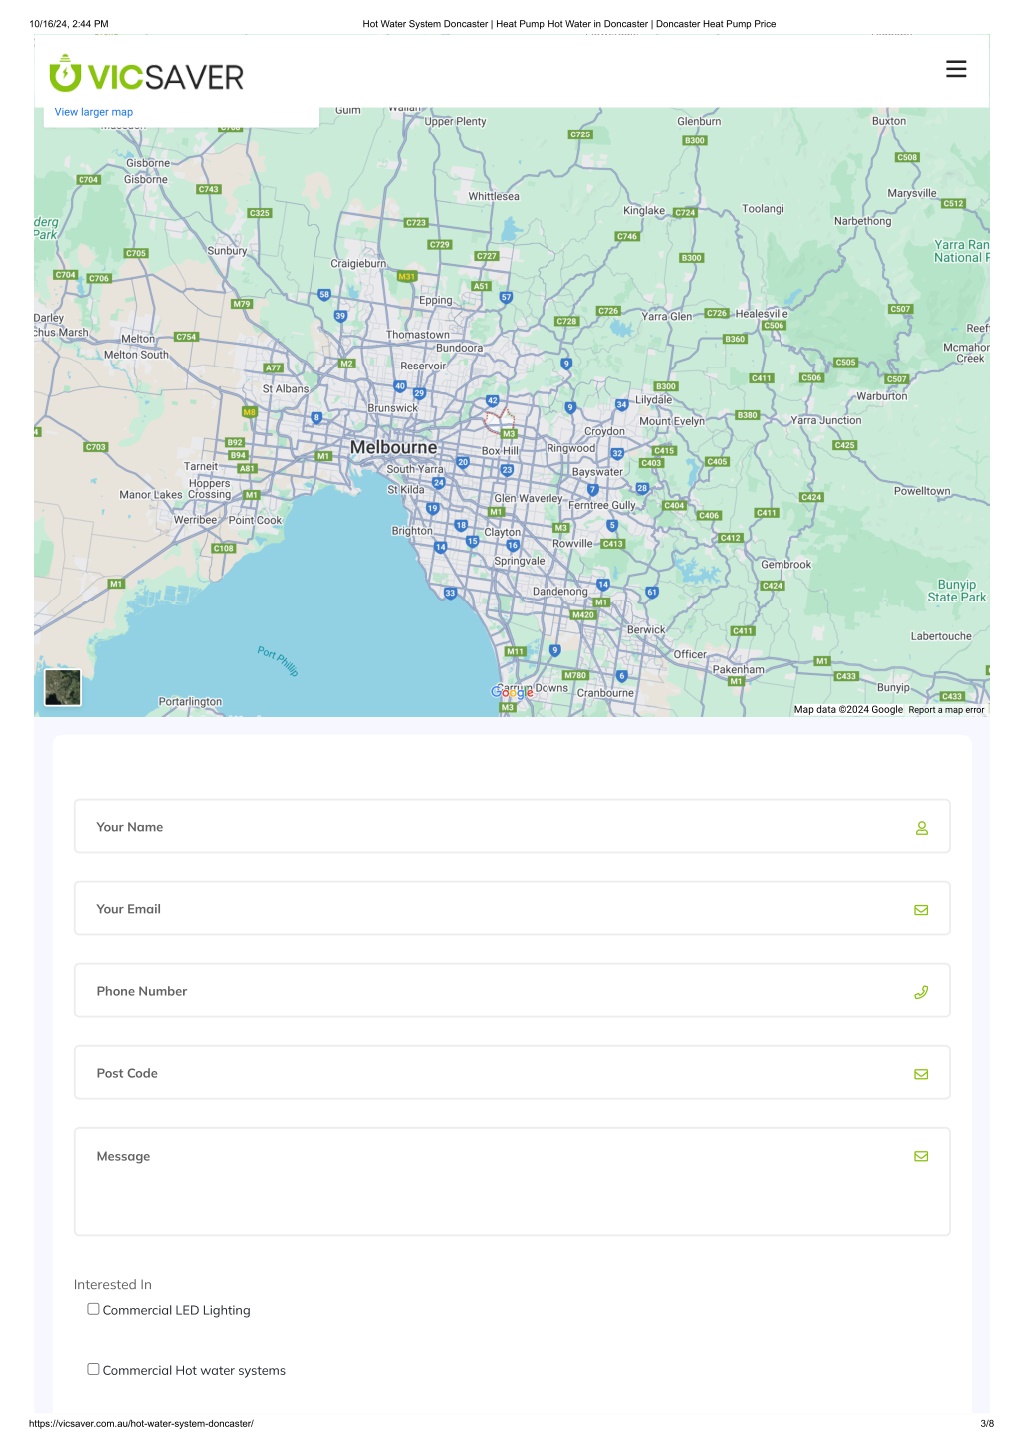Click the Marysville label on map

tap(912, 193)
